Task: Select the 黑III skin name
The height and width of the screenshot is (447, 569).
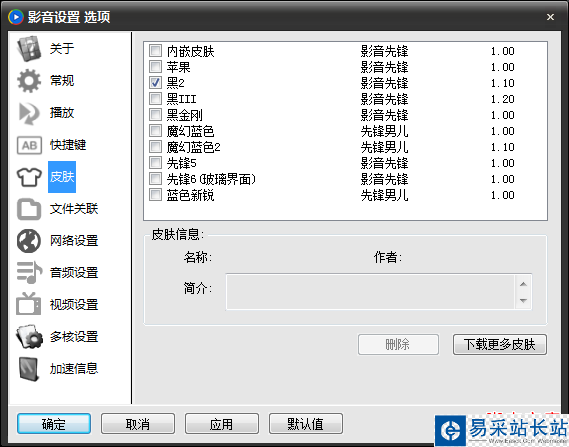Action: 181,99
